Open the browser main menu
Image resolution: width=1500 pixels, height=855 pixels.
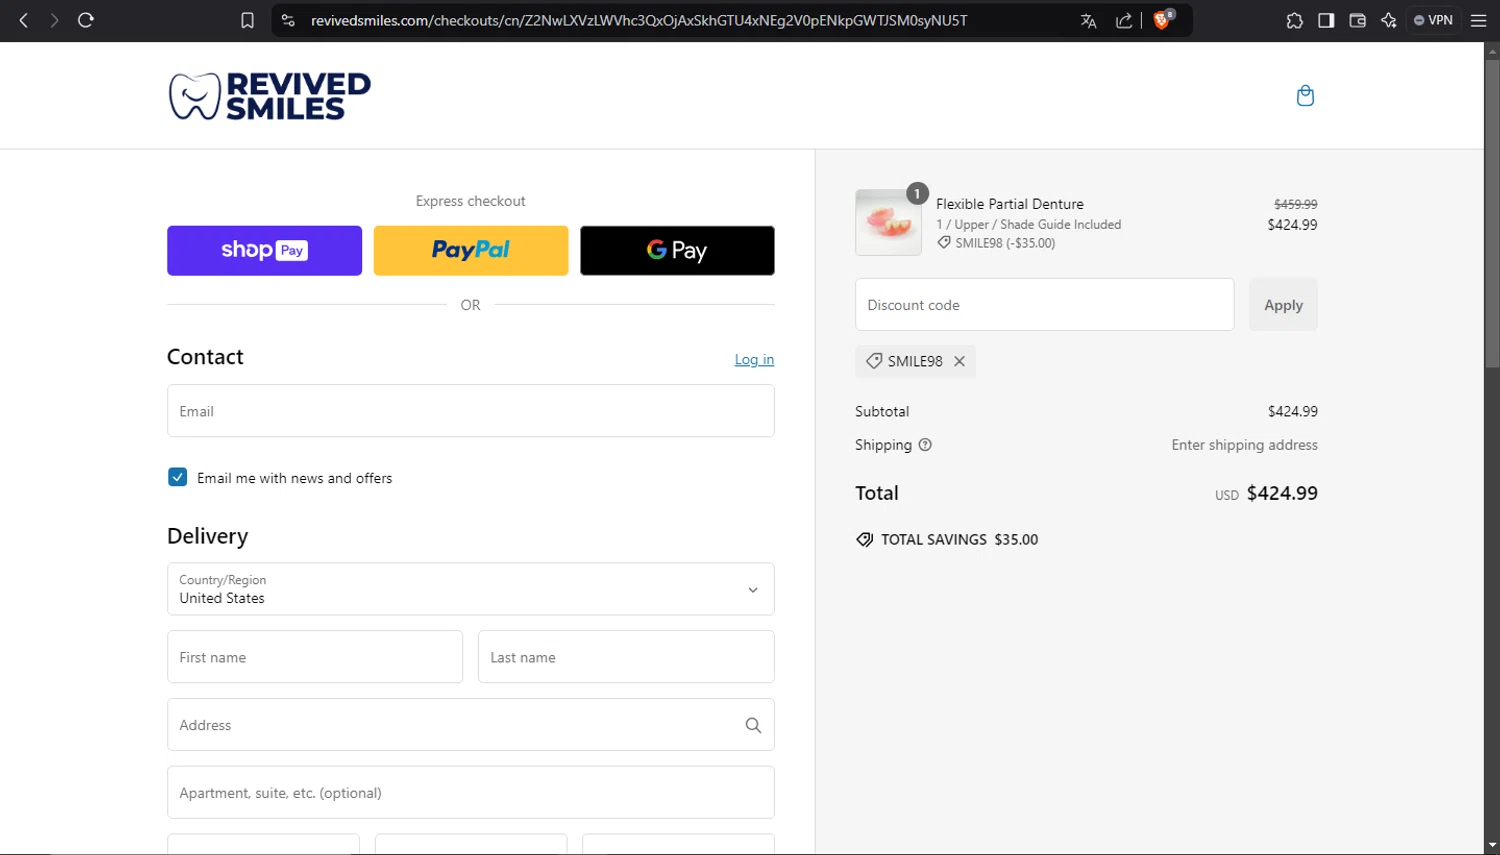[x=1478, y=20]
